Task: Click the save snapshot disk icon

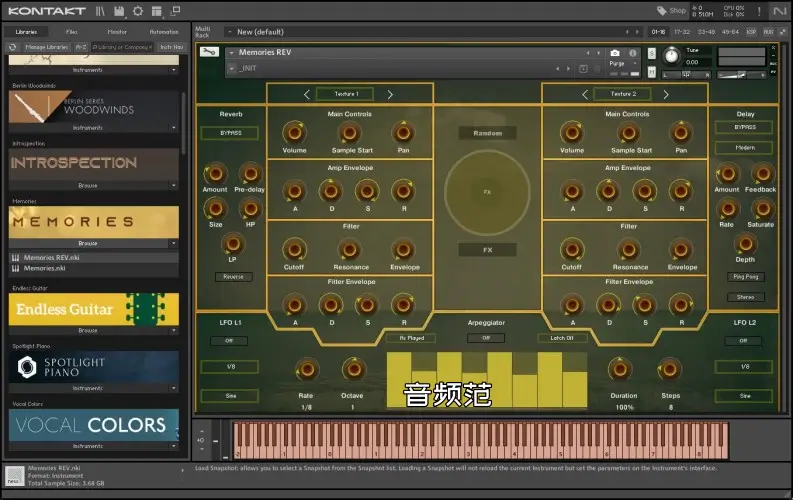Action: click(583, 69)
